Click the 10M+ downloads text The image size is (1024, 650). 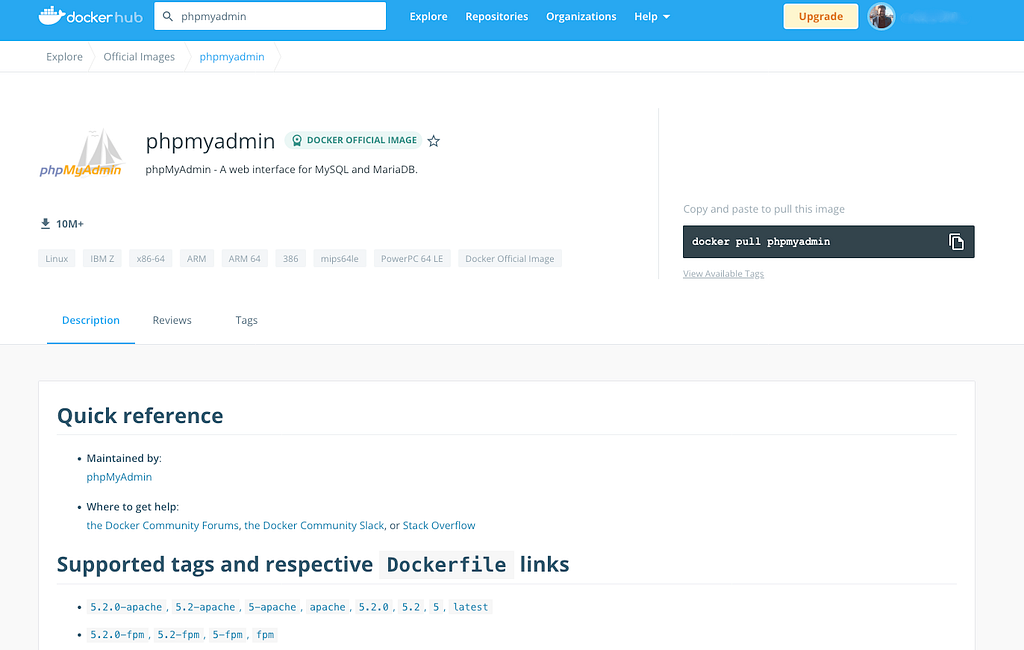[70, 224]
